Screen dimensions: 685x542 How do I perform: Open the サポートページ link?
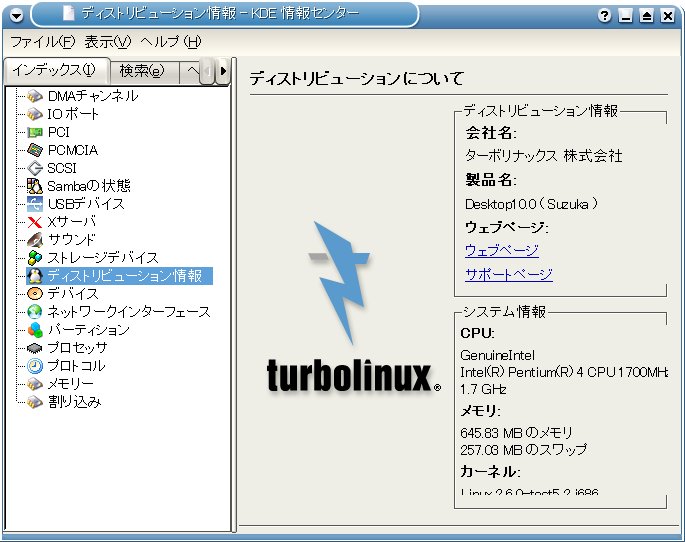[x=509, y=274]
